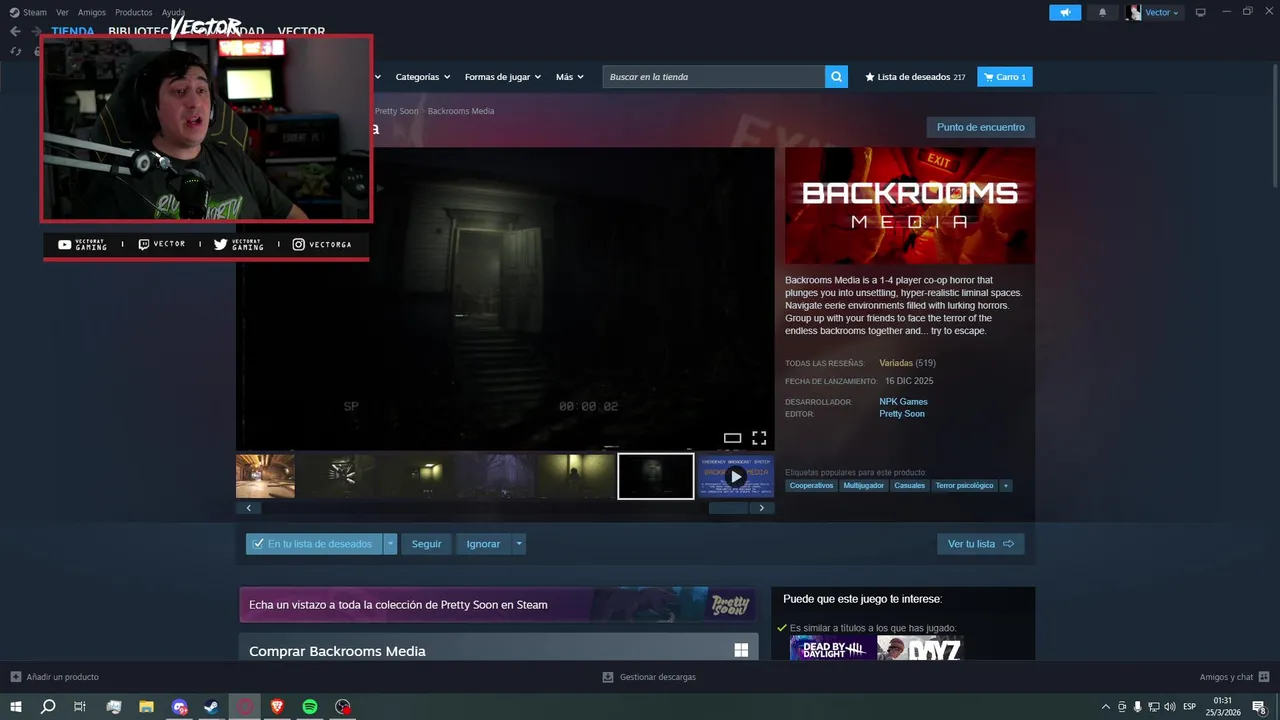
Task: Follow the Backrooms Media breadcrumb link
Action: click(x=461, y=111)
